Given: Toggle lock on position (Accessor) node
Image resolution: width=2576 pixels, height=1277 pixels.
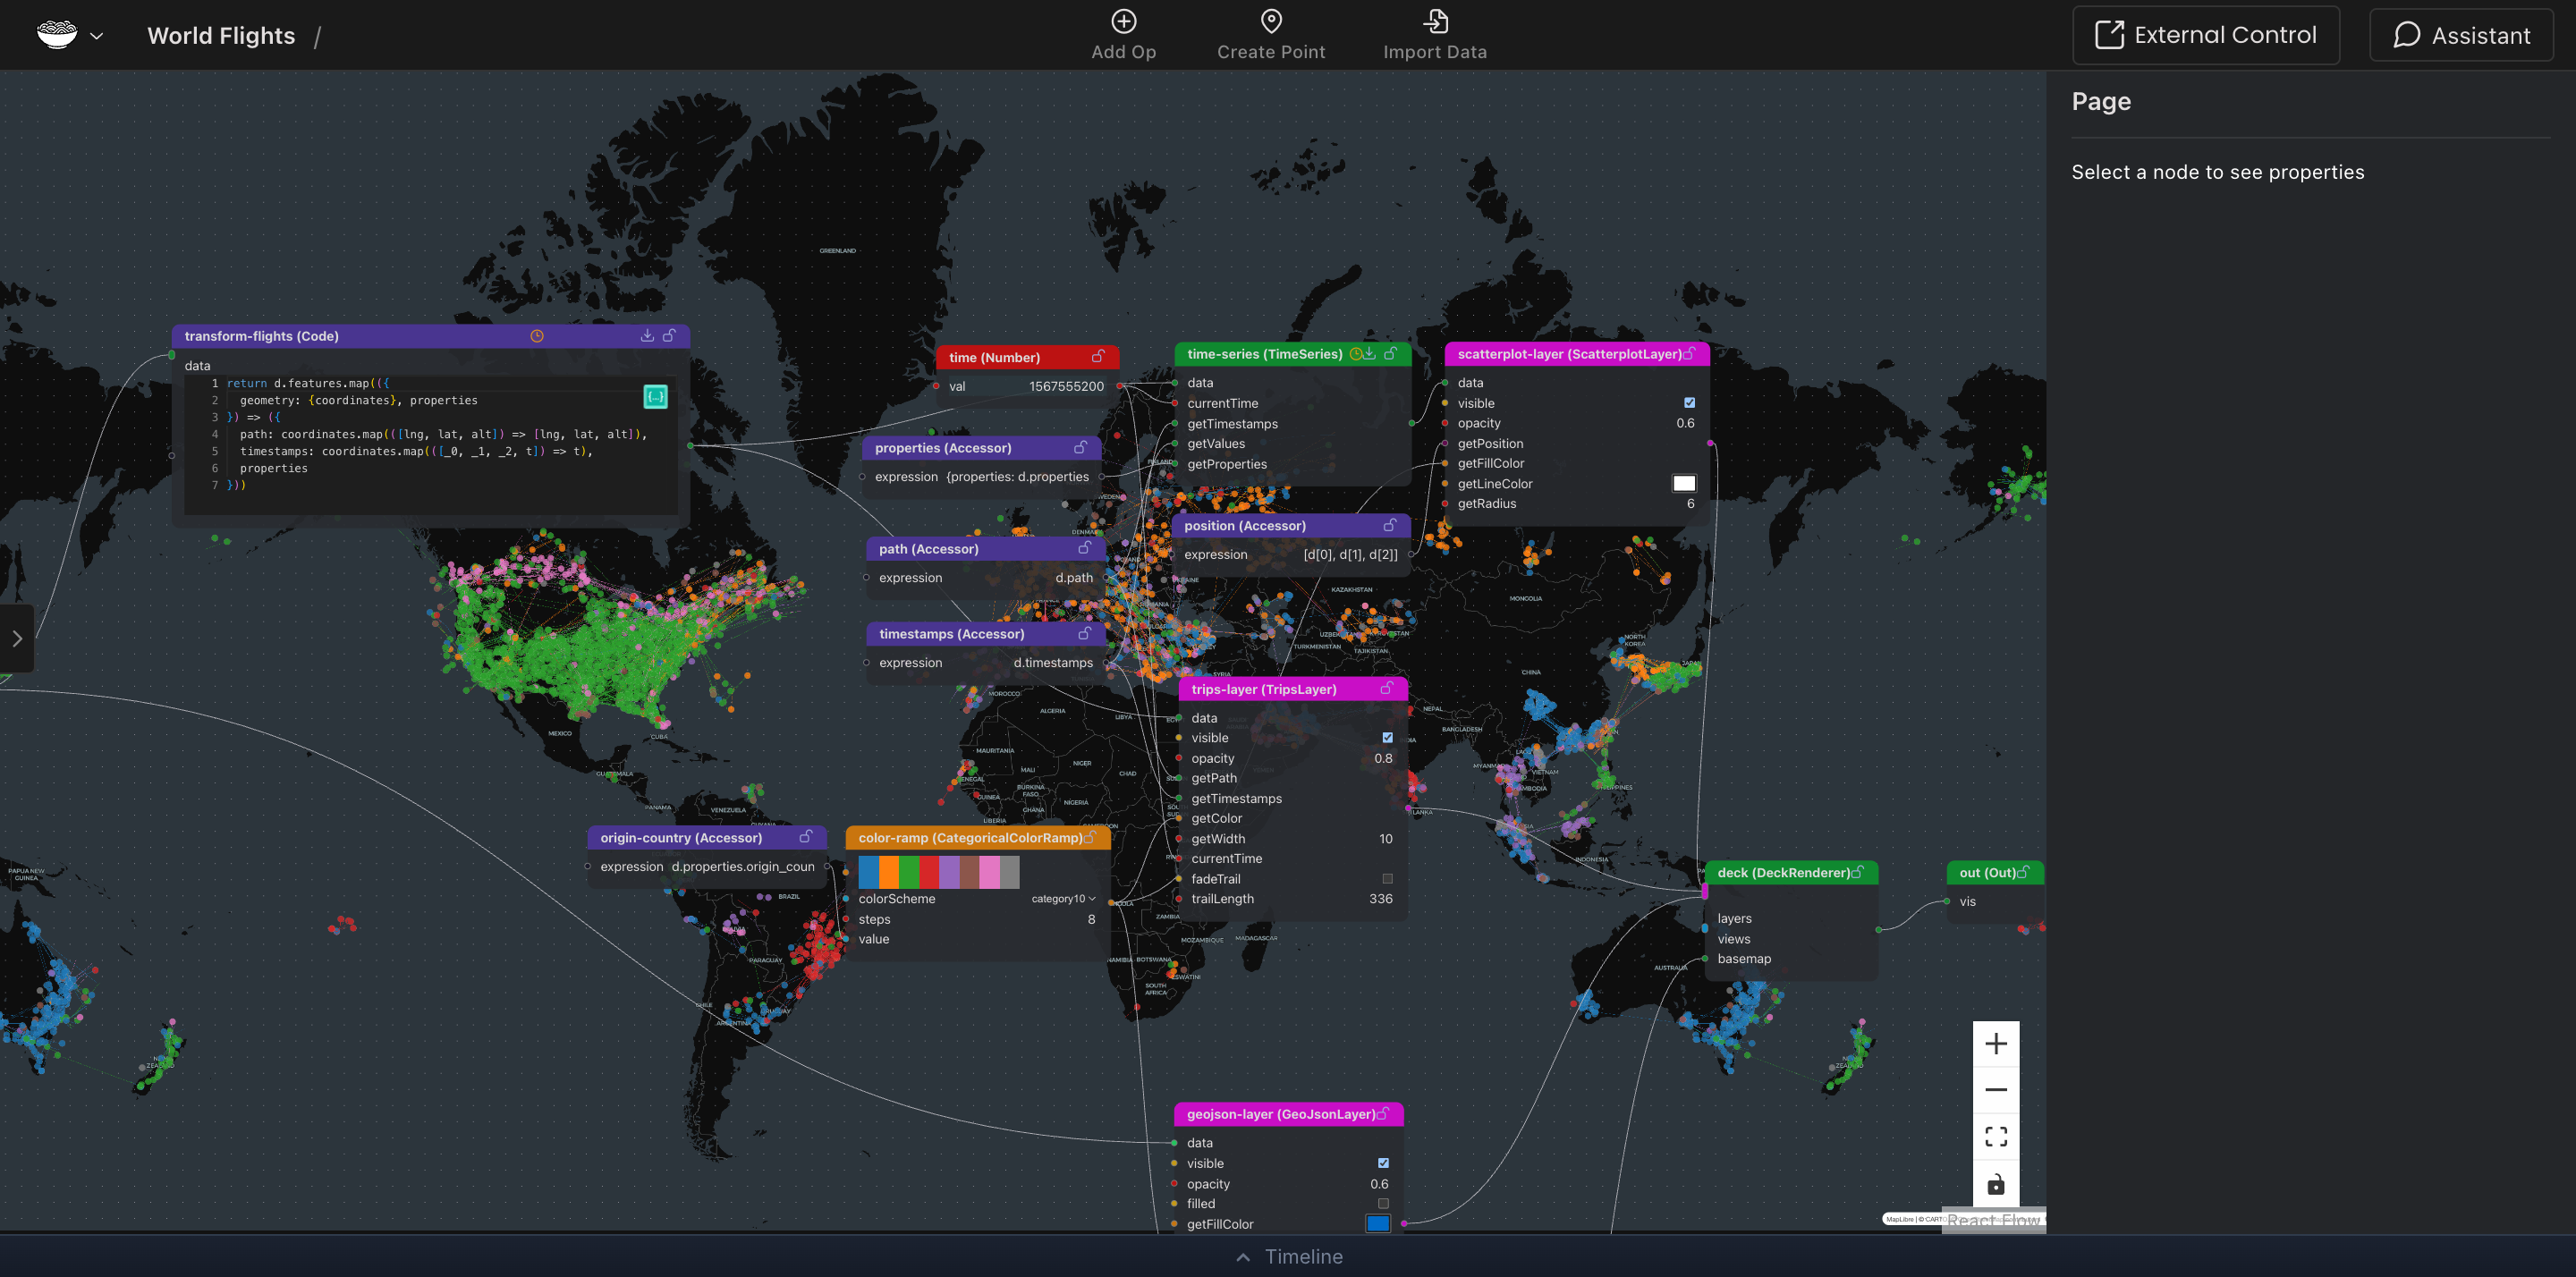Looking at the screenshot, I should pyautogui.click(x=1389, y=526).
